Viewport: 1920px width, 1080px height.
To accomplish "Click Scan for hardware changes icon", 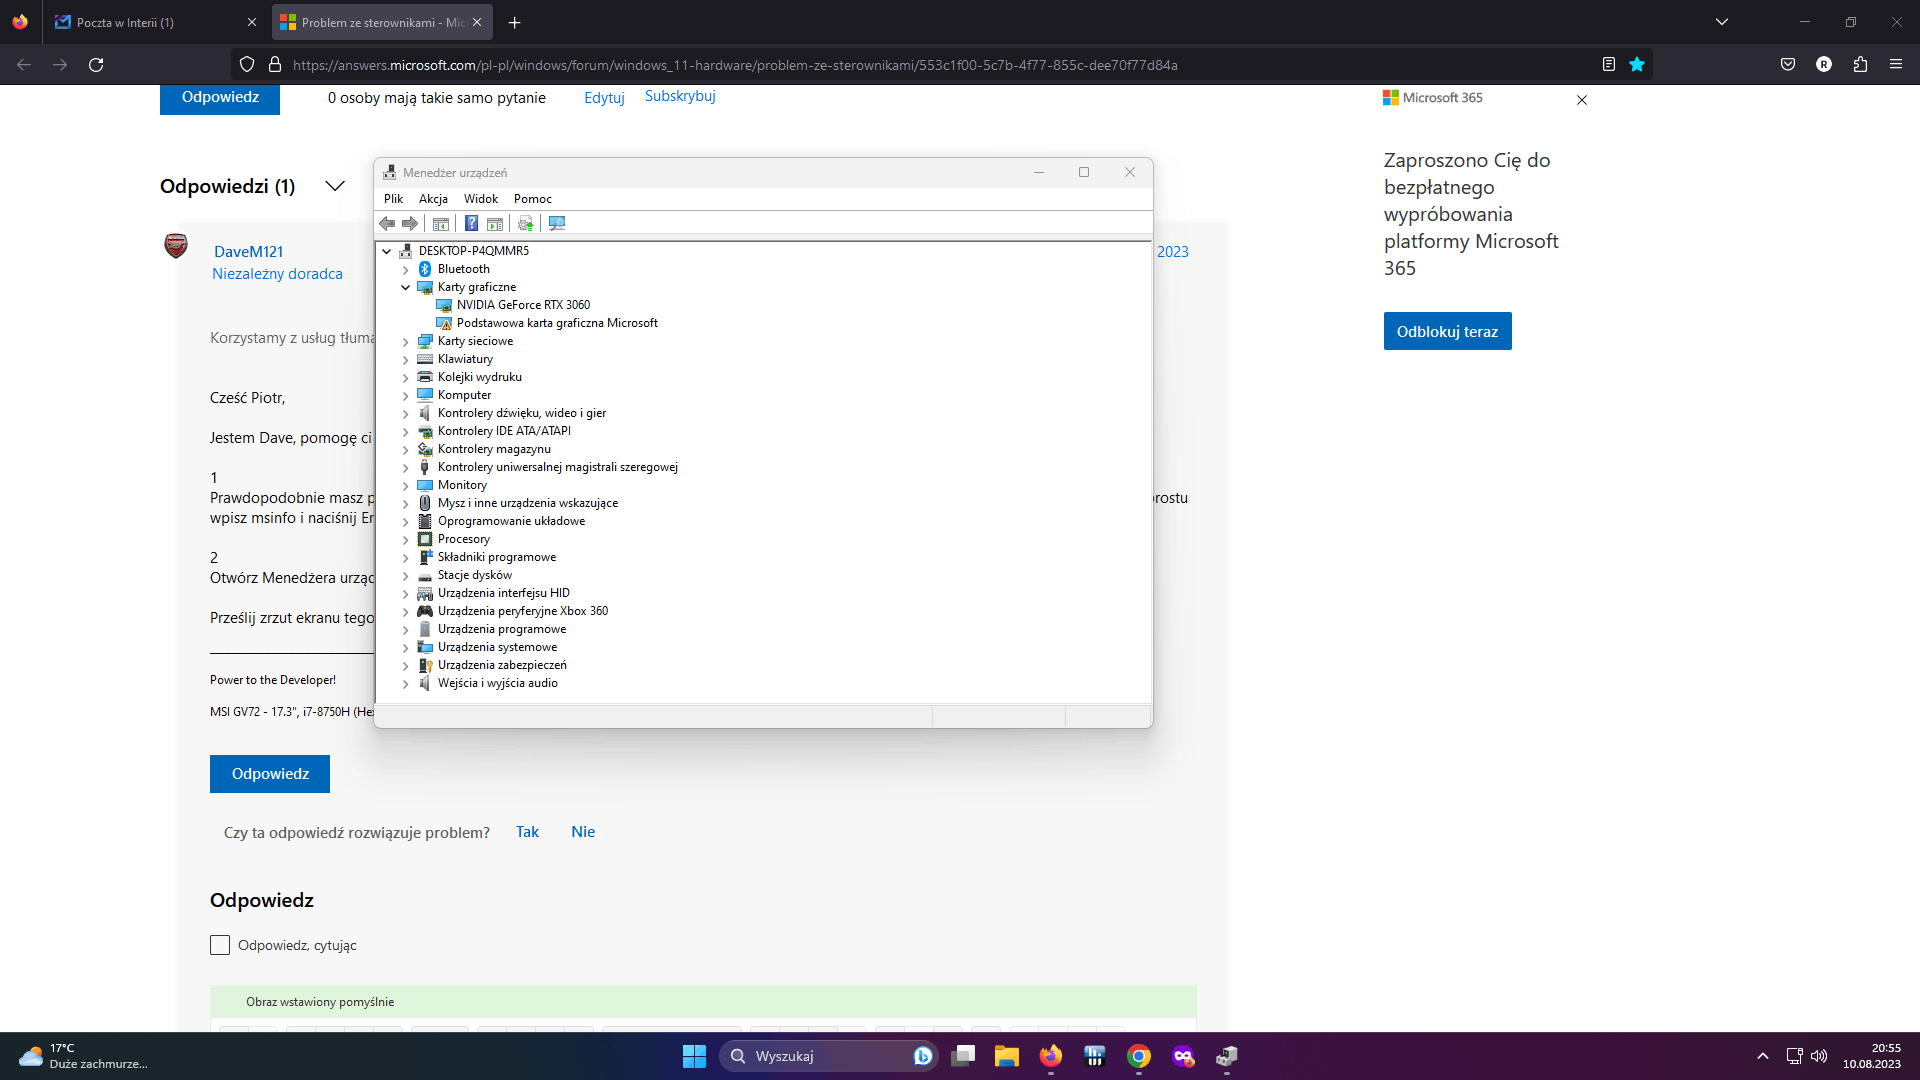I will [557, 223].
